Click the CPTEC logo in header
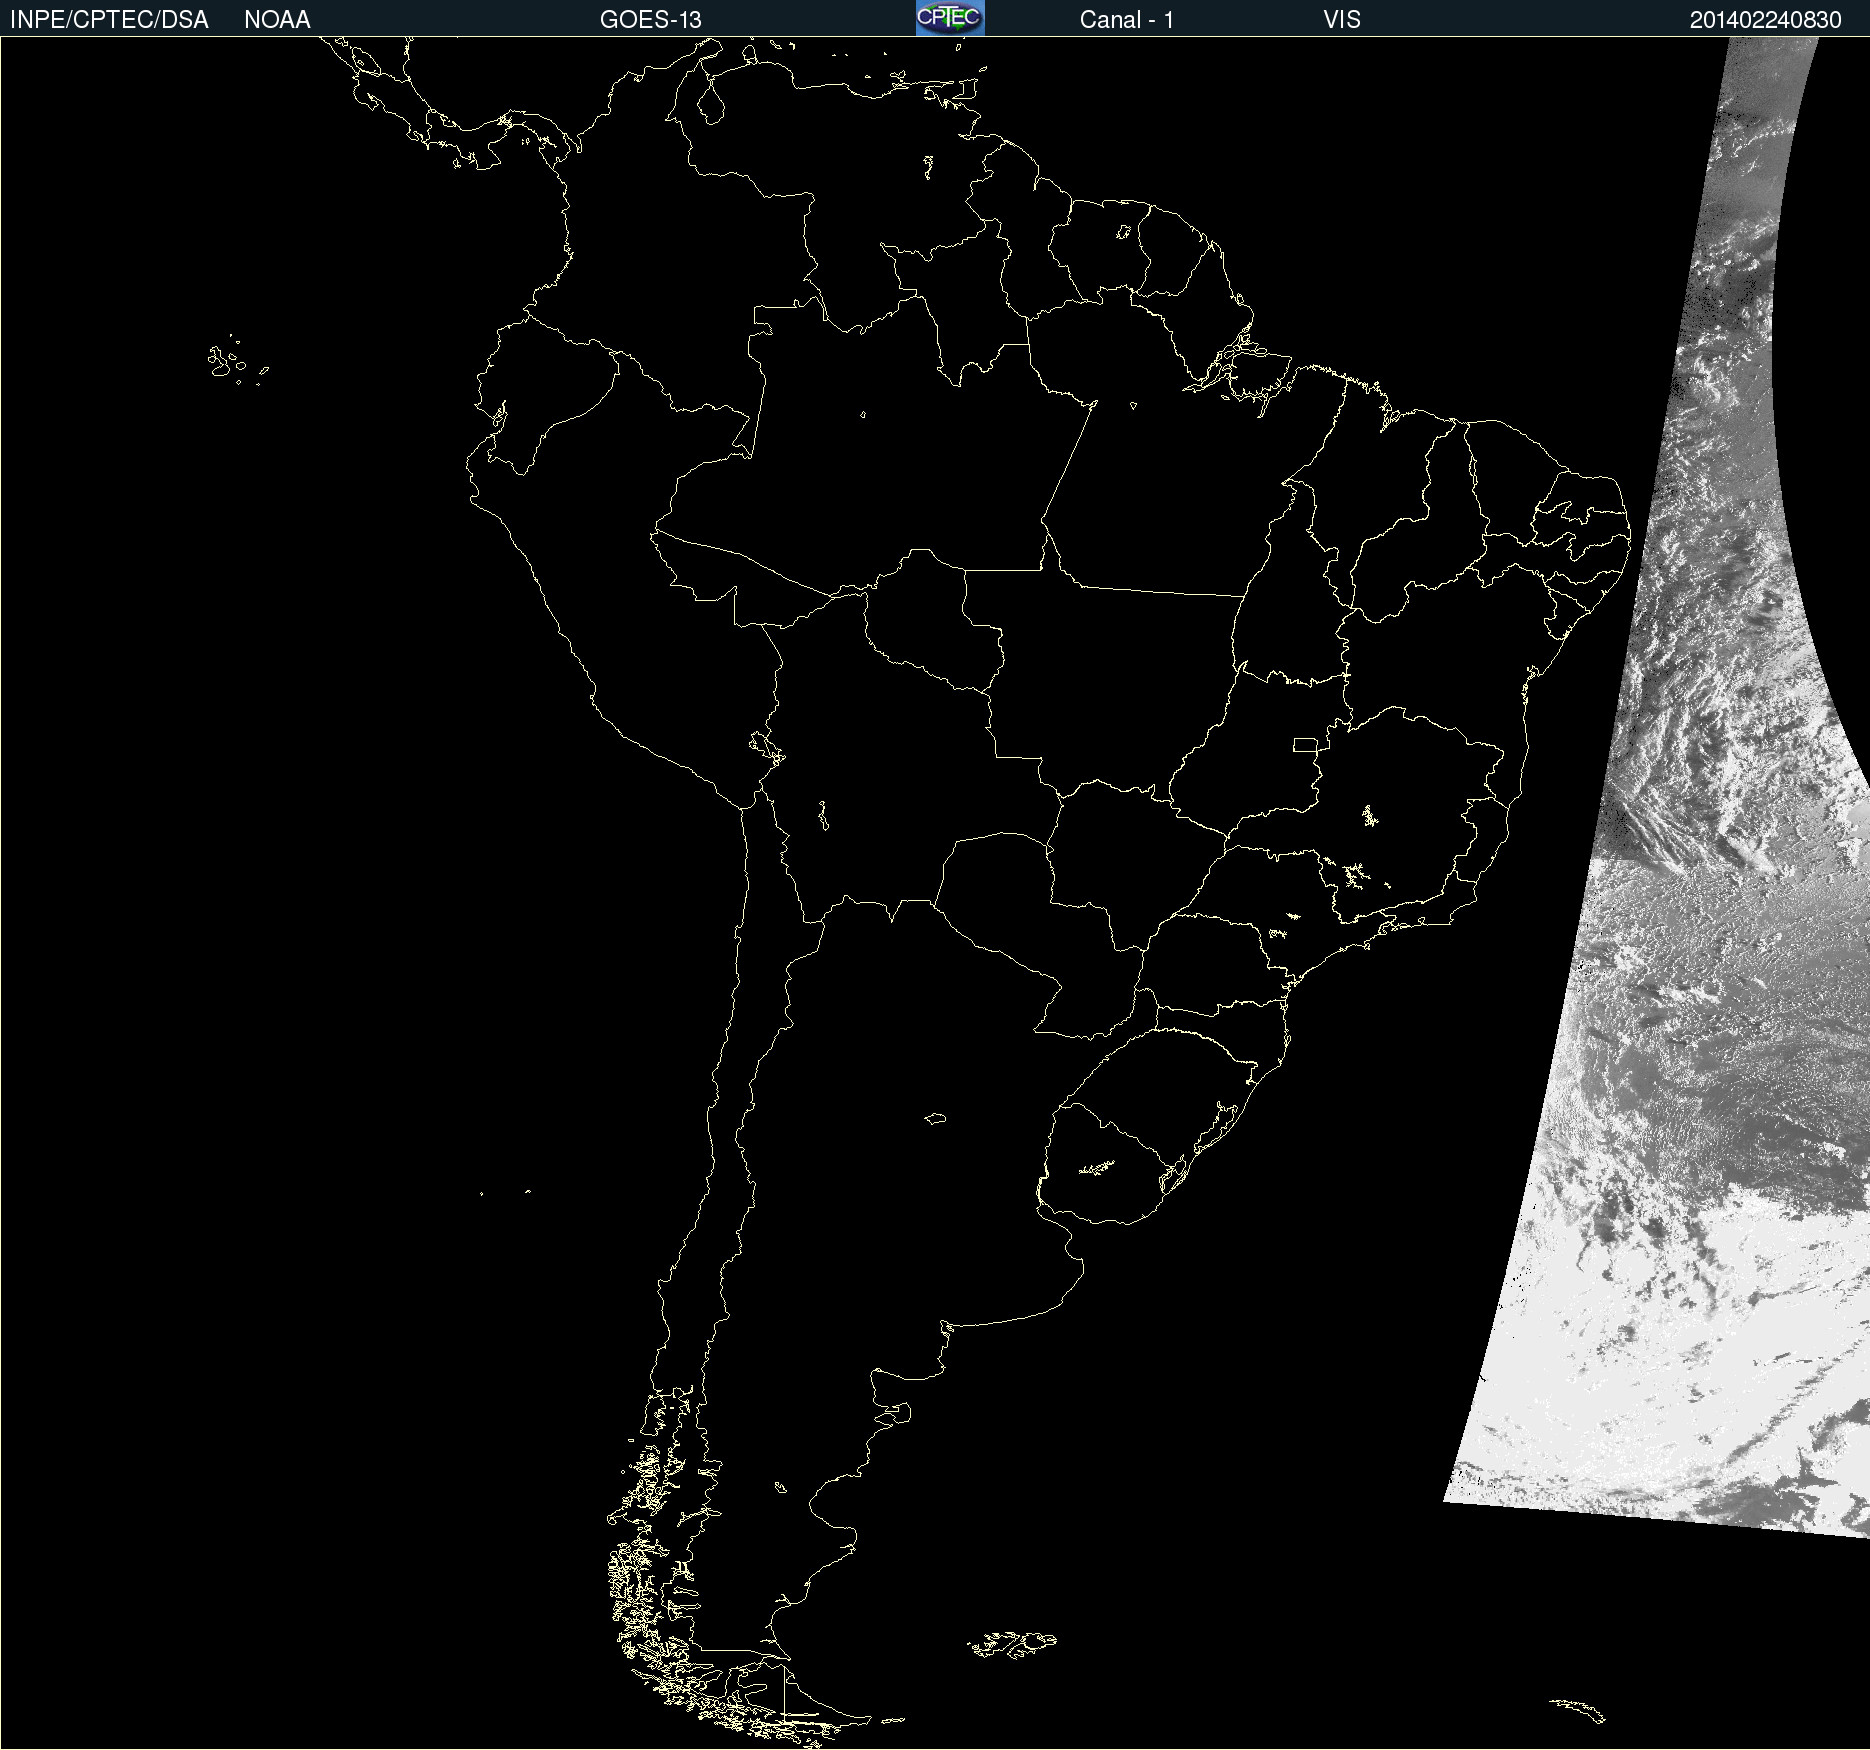The width and height of the screenshot is (1870, 1750). [x=950, y=18]
